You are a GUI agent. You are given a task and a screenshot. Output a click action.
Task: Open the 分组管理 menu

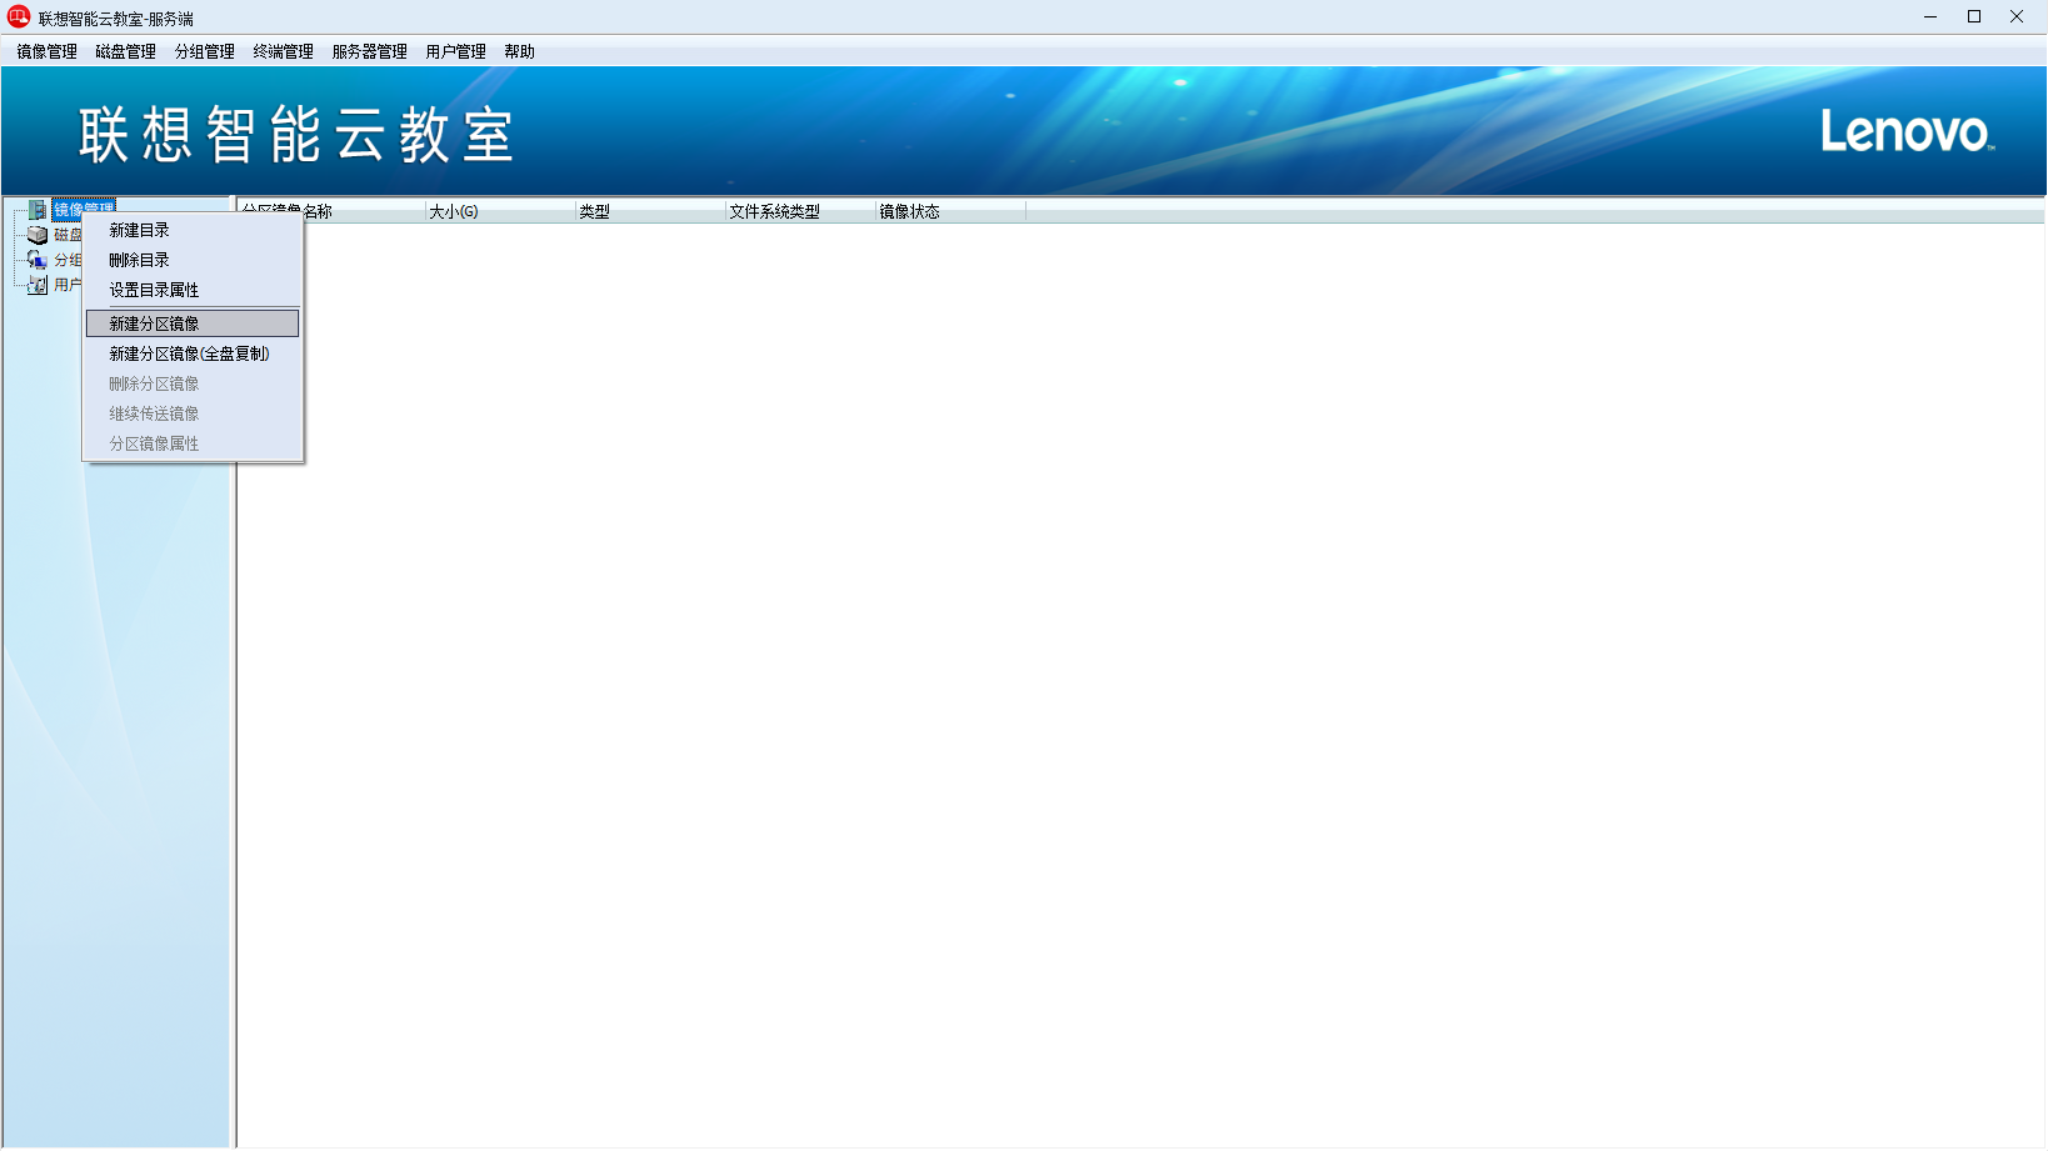pyautogui.click(x=204, y=52)
